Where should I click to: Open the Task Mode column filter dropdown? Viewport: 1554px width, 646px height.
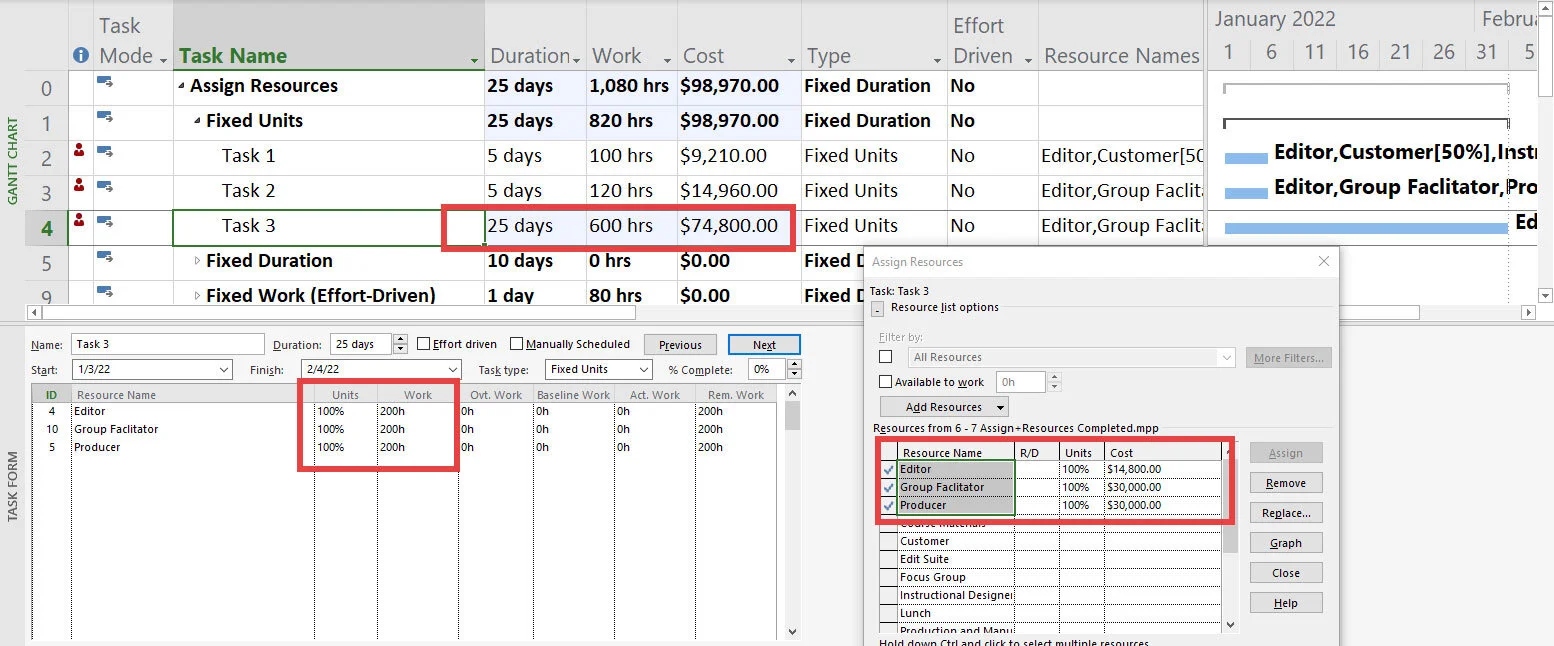coord(163,61)
